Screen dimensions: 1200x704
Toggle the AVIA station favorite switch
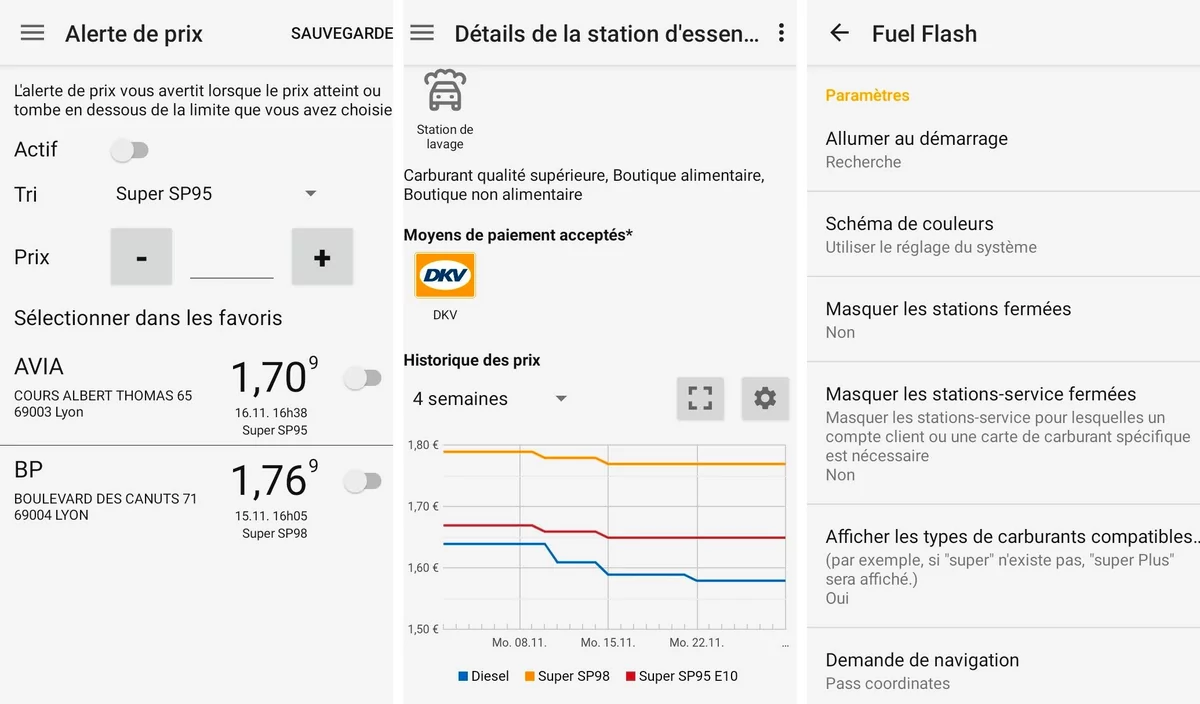(x=362, y=378)
